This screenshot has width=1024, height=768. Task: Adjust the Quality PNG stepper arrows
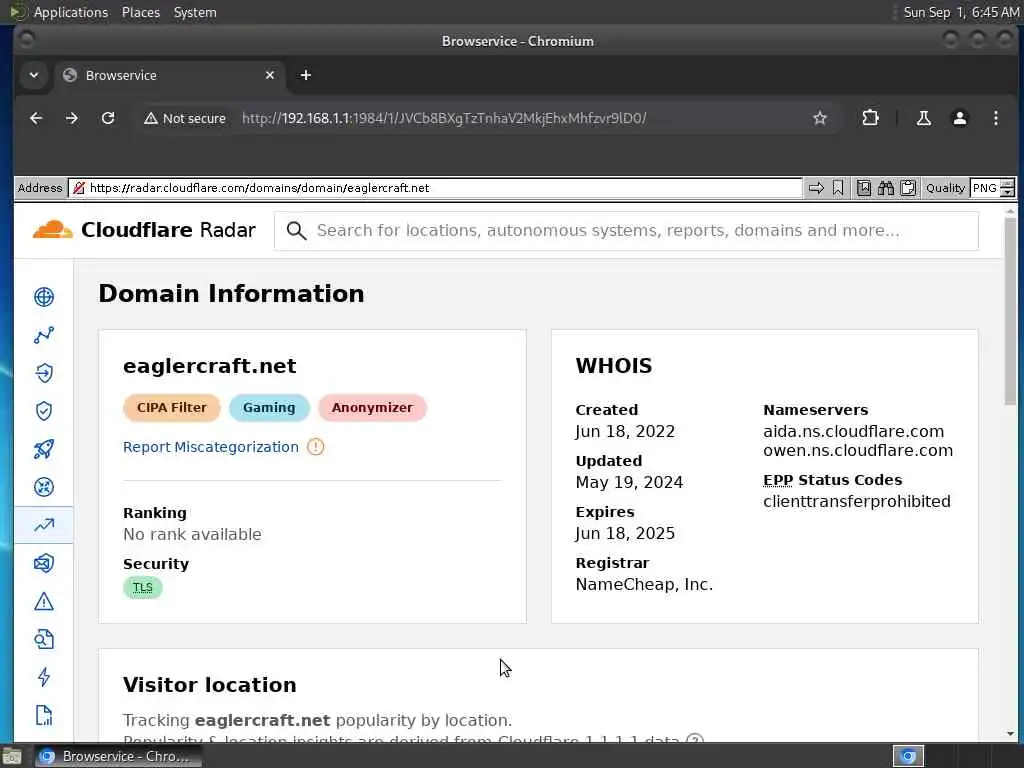tap(1008, 188)
